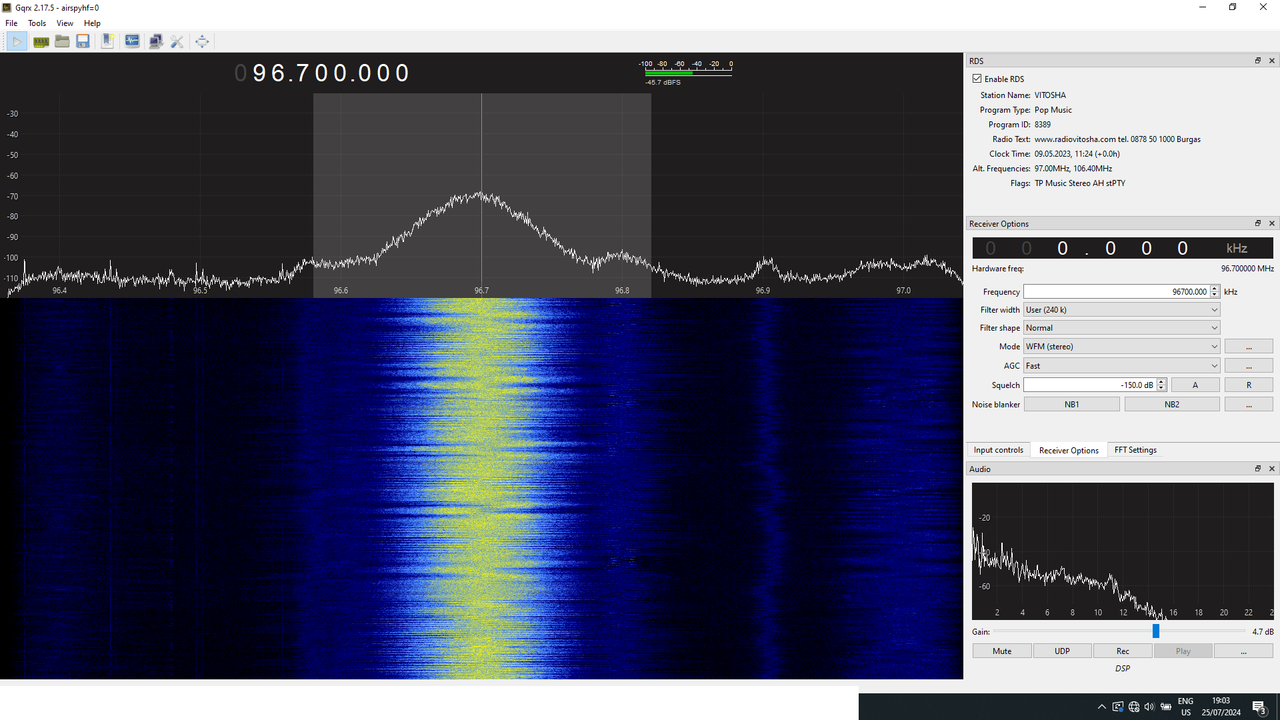
Task: Click the Start DSP play icon in toolbar
Action: 17,41
